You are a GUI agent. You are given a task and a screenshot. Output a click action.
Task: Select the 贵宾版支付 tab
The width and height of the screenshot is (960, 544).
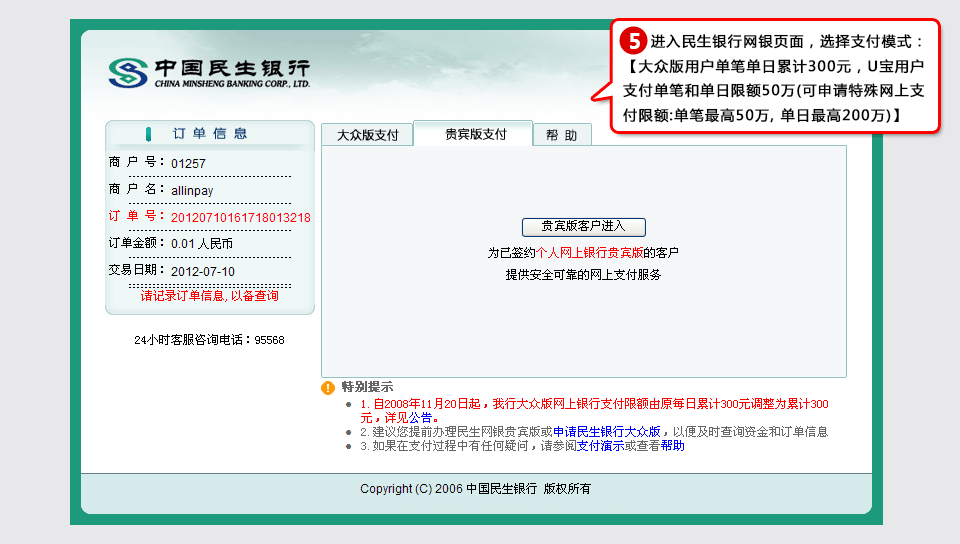(475, 134)
